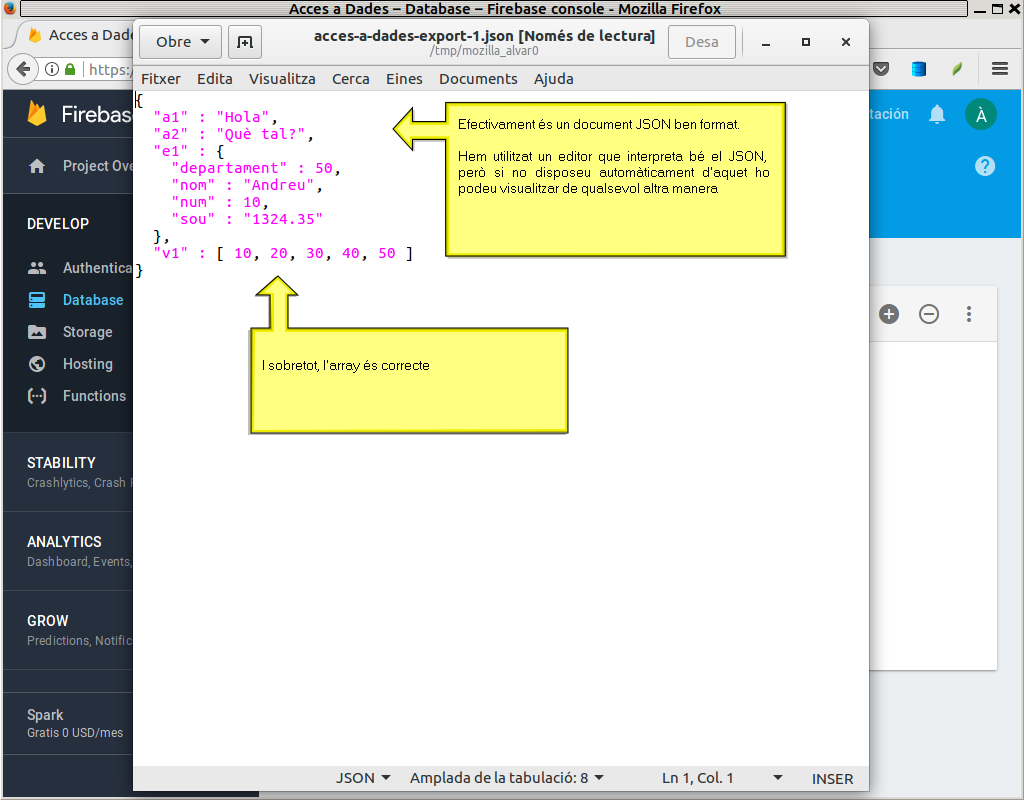Image resolution: width=1024 pixels, height=800 pixels.
Task: Open Project Overview home icon
Action: 37,166
